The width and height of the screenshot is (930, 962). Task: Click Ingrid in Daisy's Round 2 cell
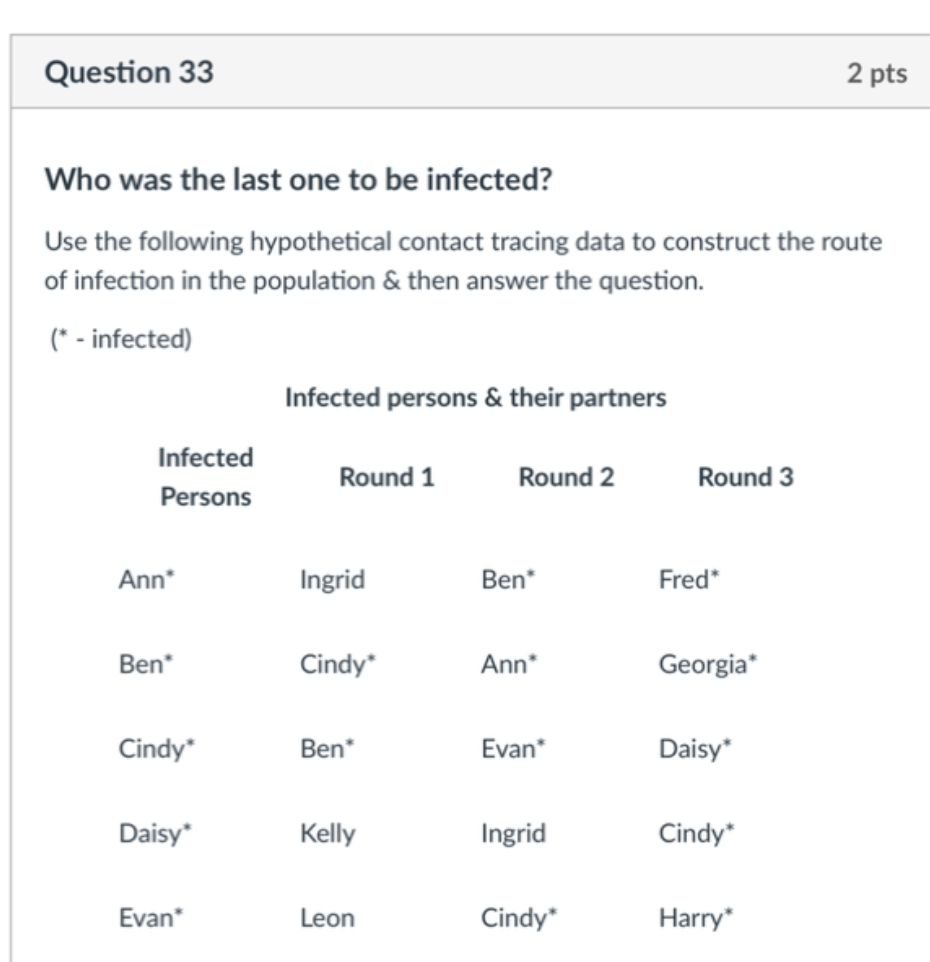tap(513, 834)
